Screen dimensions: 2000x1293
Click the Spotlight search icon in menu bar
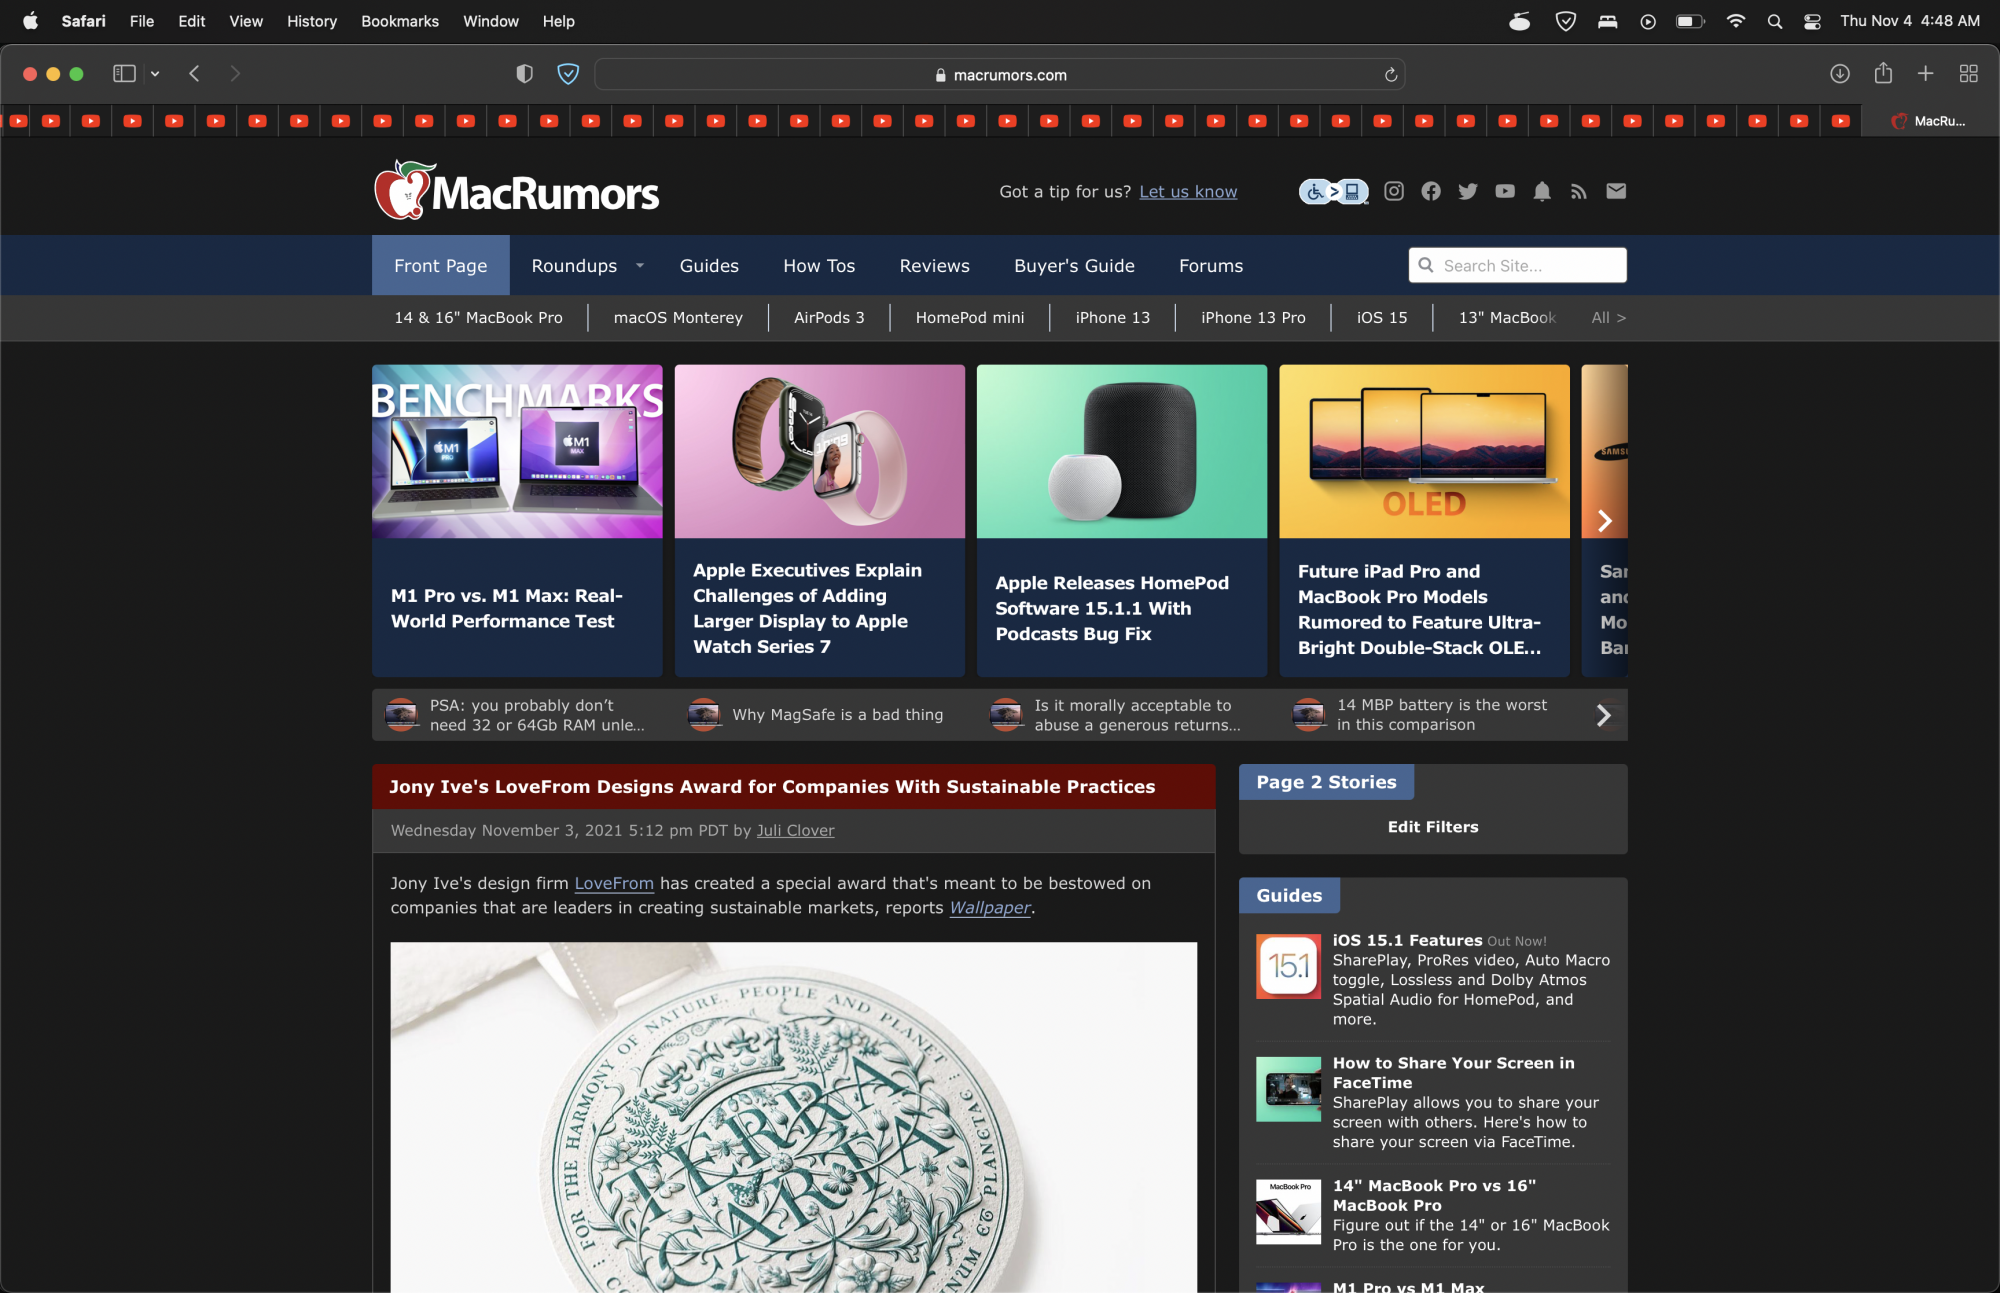(1775, 21)
